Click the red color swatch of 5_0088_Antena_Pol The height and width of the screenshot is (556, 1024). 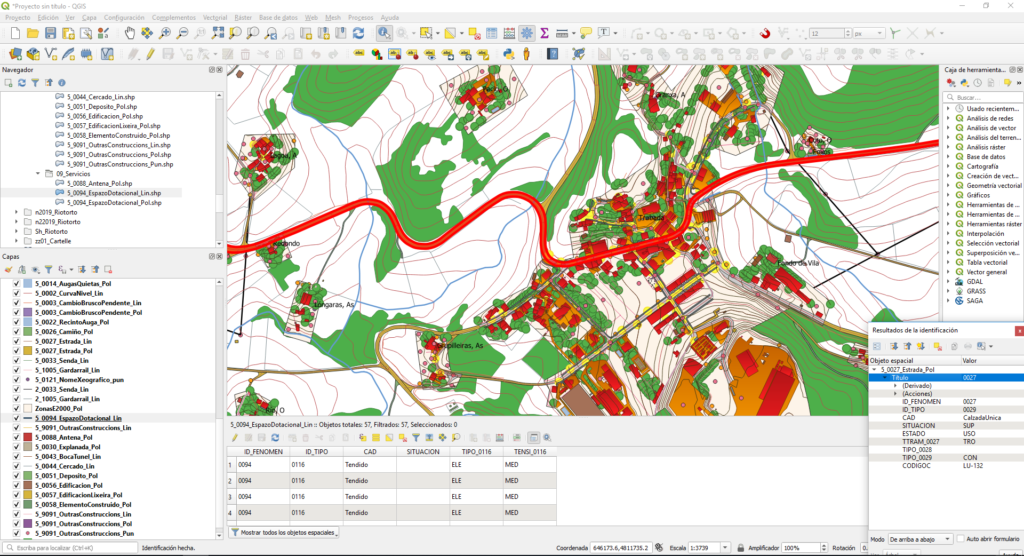point(28,437)
